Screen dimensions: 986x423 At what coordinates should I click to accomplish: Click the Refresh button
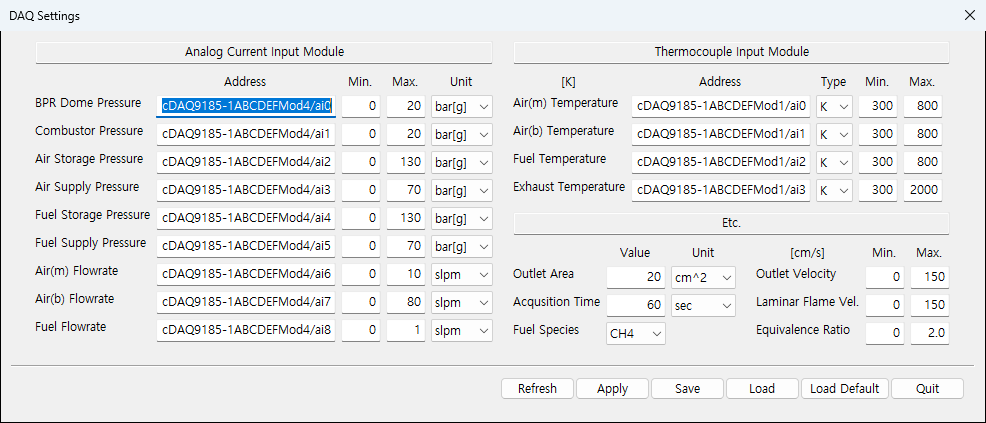click(x=538, y=388)
